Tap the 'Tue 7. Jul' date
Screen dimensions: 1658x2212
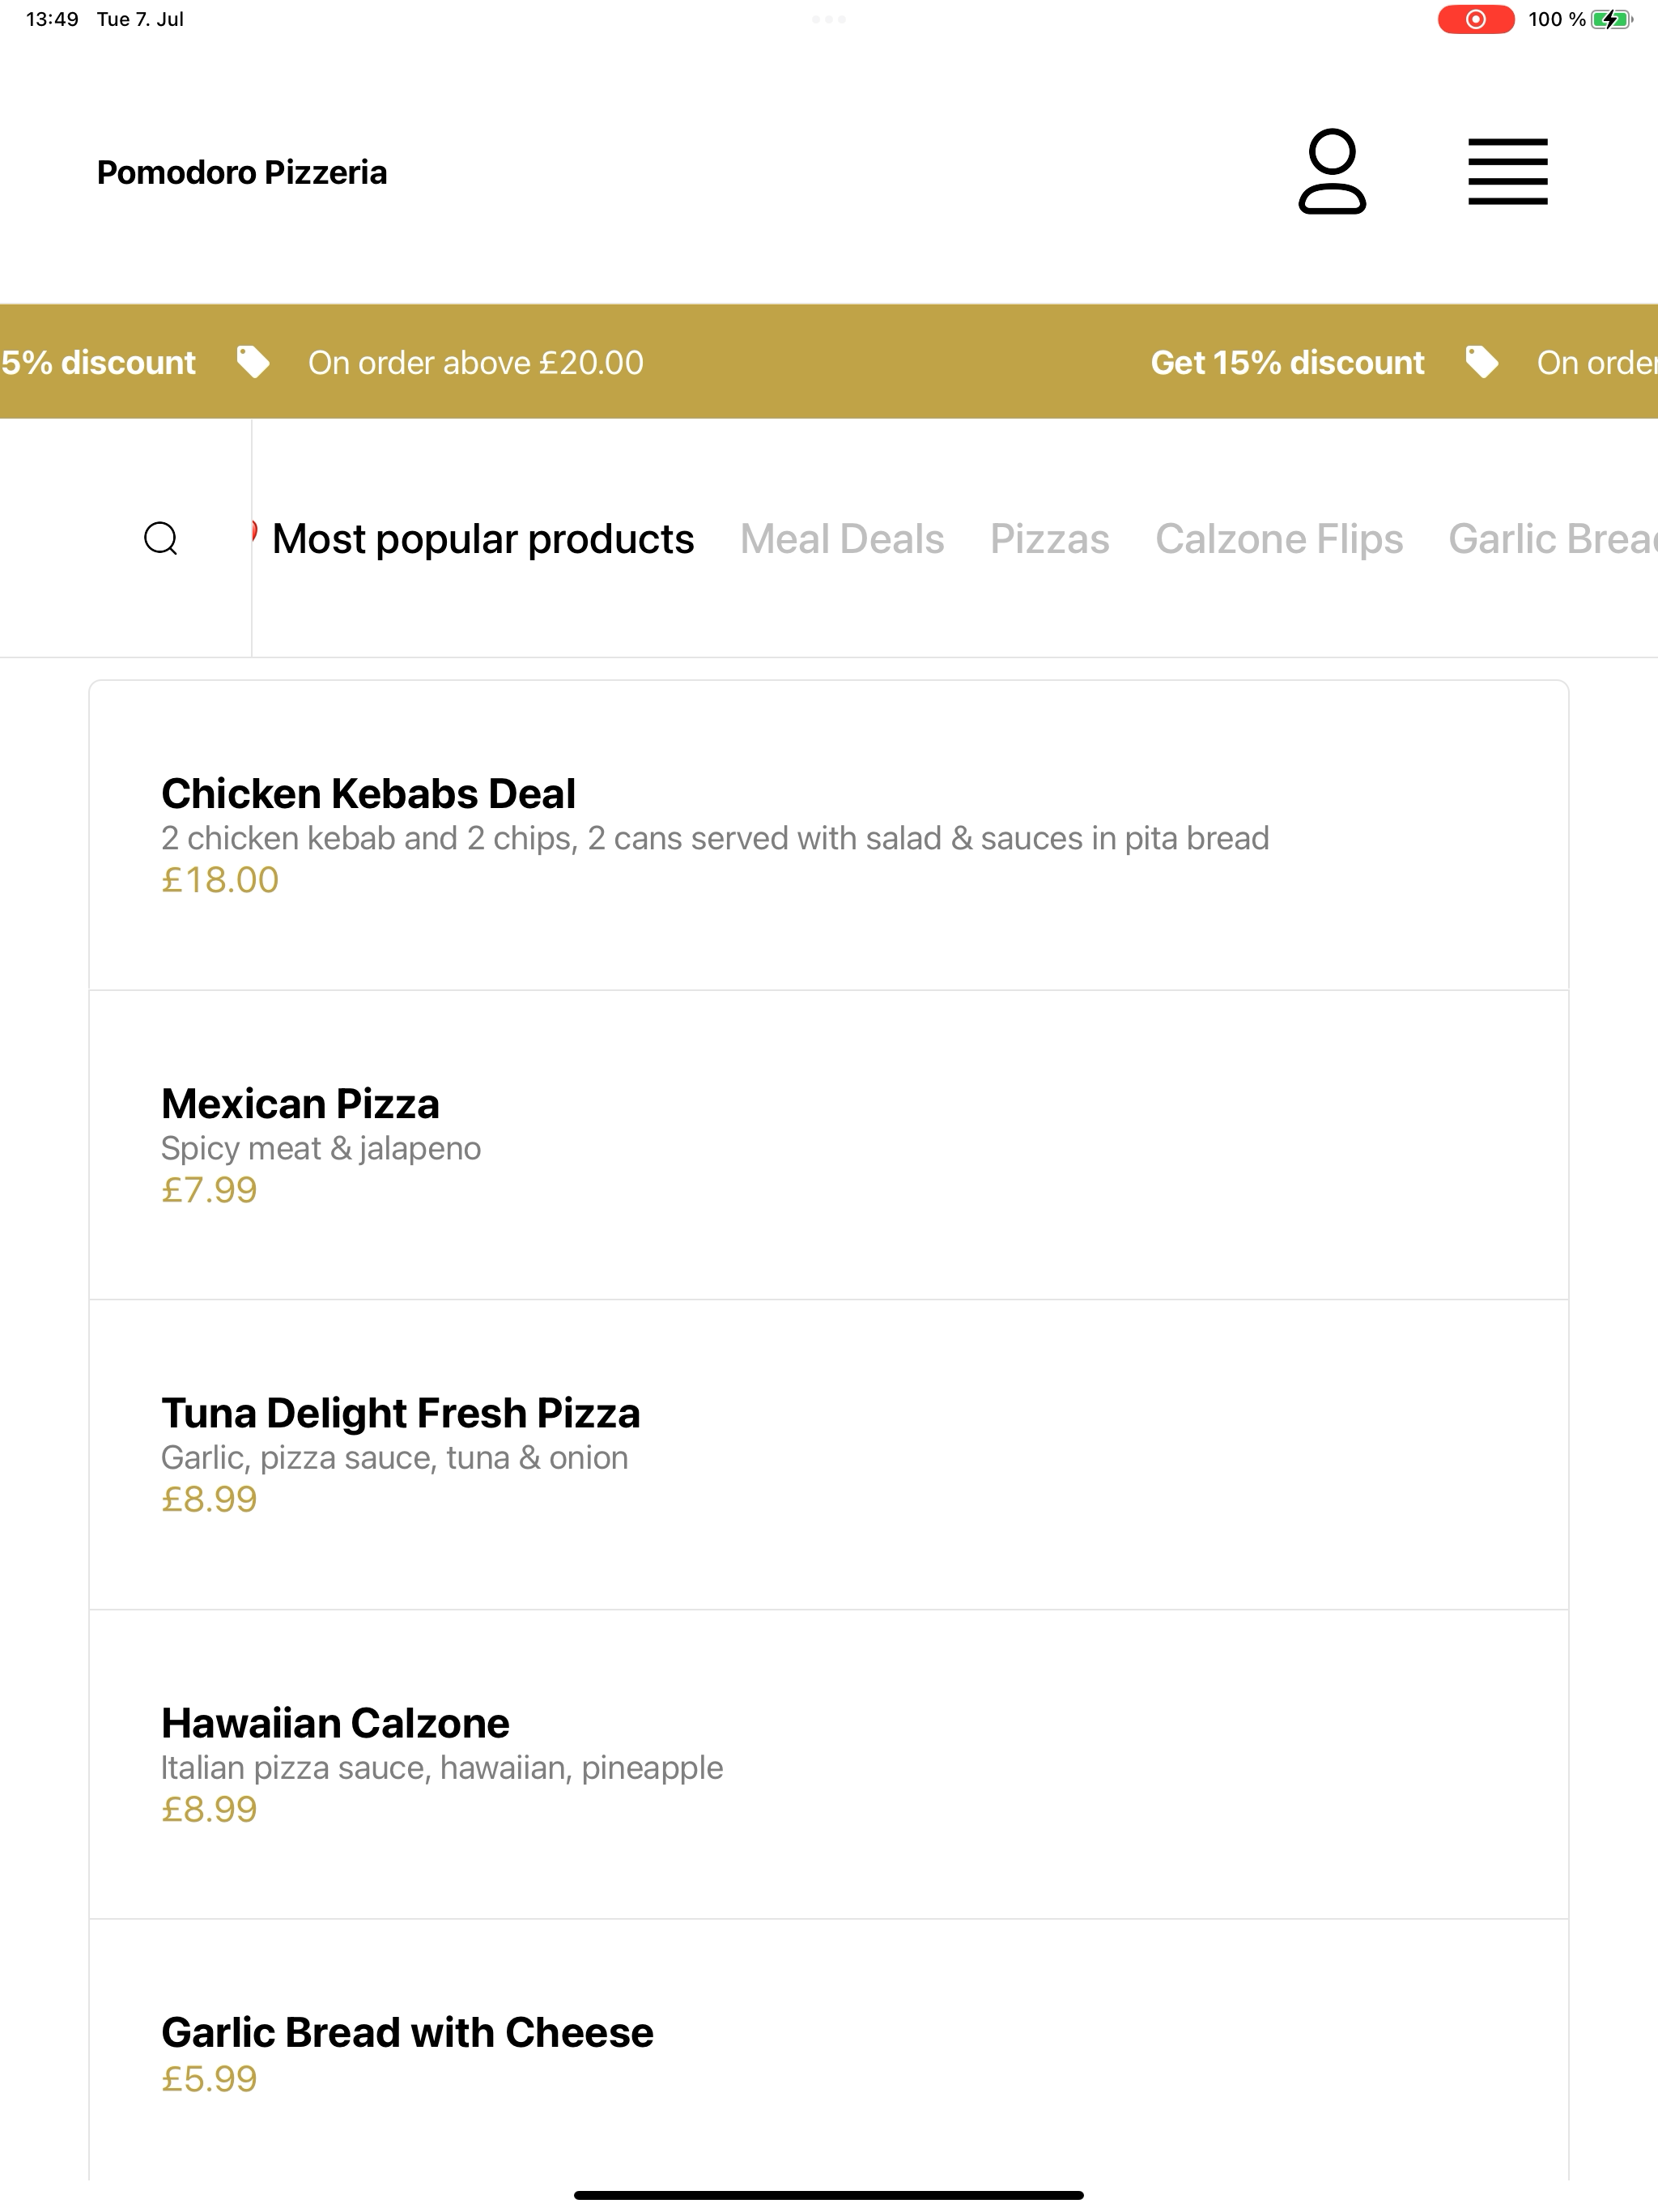pos(140,19)
